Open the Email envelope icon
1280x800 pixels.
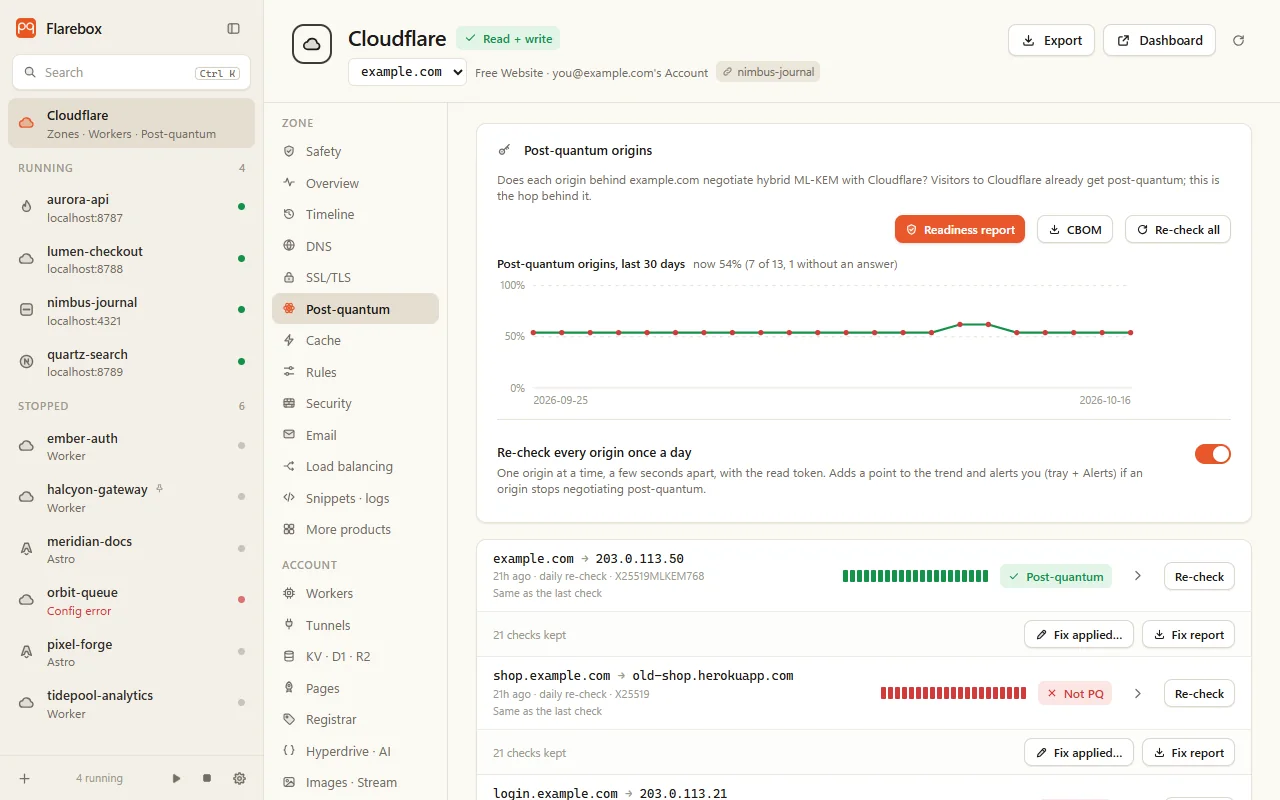pyautogui.click(x=289, y=435)
